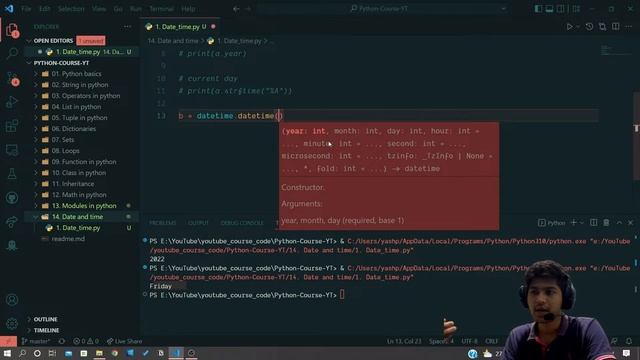Click the command center search box

pyautogui.click(x=382, y=9)
